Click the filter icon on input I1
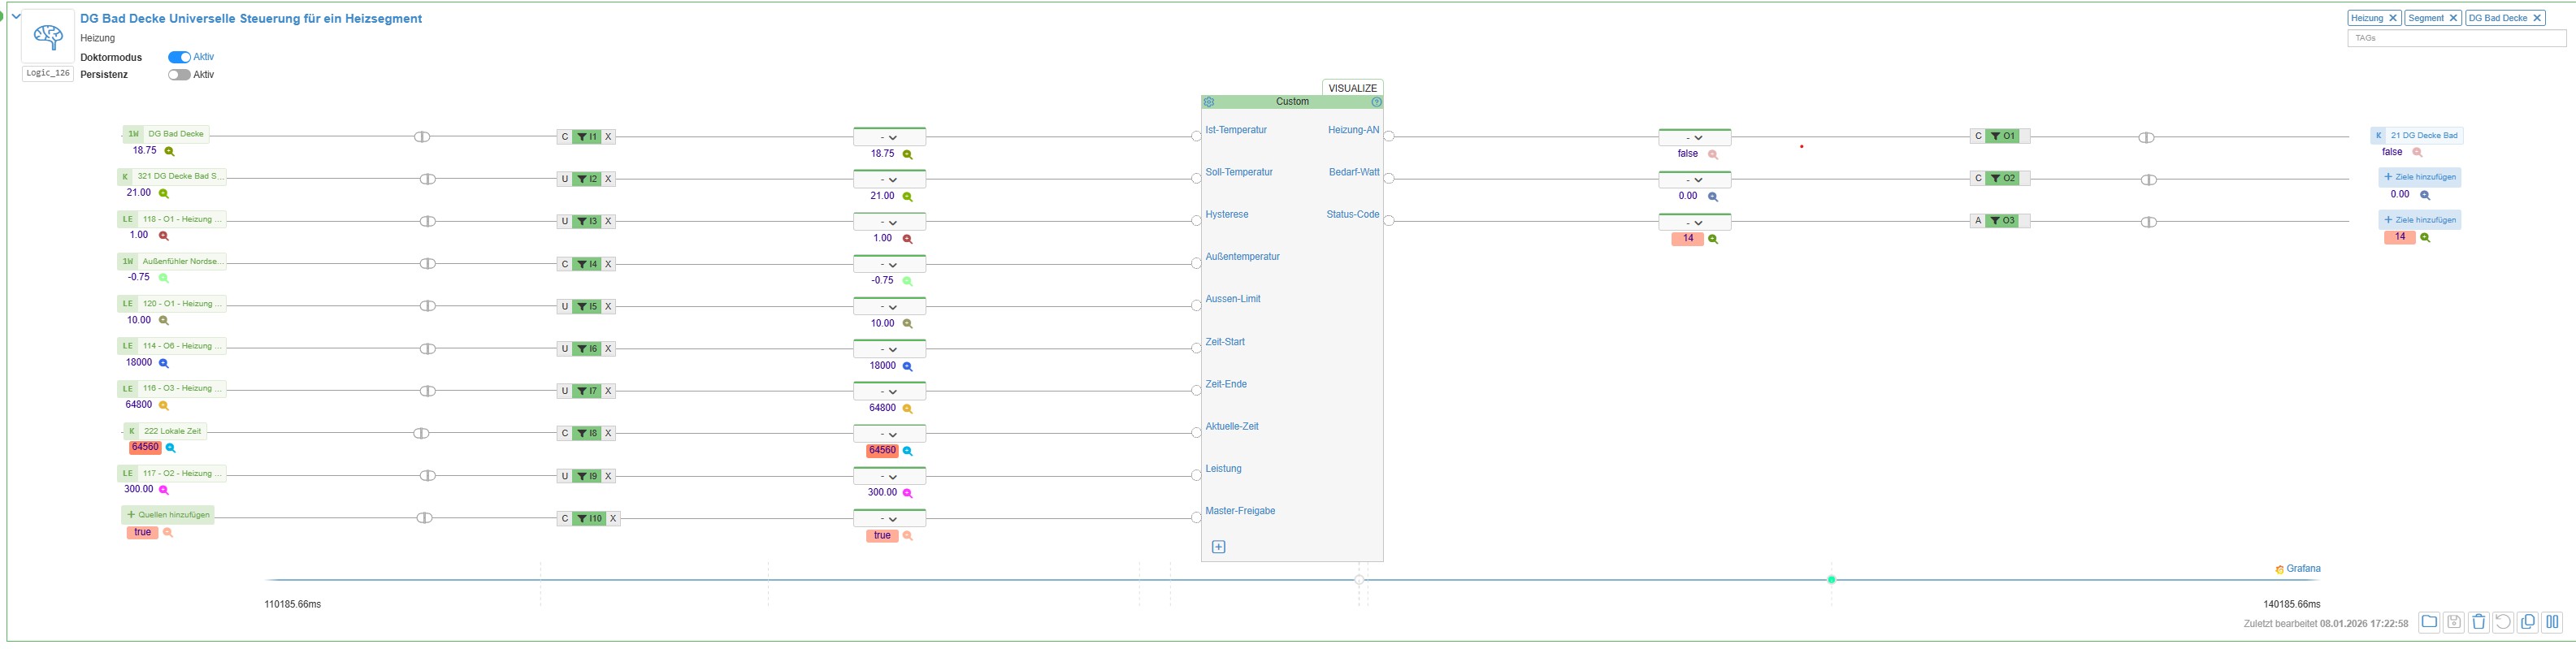 tap(581, 137)
